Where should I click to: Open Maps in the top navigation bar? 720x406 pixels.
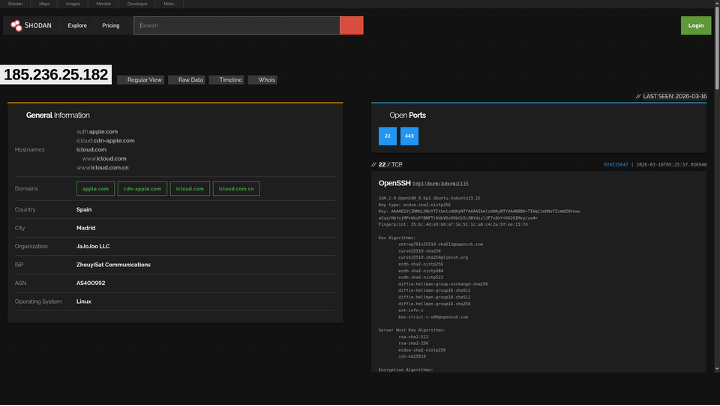point(45,4)
